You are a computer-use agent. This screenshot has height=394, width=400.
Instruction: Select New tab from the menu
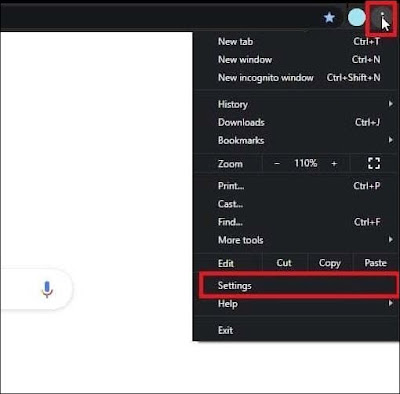tap(296, 42)
